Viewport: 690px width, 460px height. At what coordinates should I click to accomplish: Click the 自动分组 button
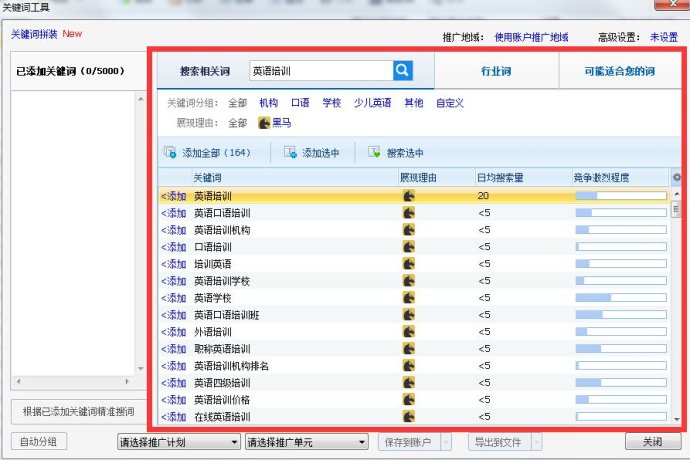pos(39,442)
